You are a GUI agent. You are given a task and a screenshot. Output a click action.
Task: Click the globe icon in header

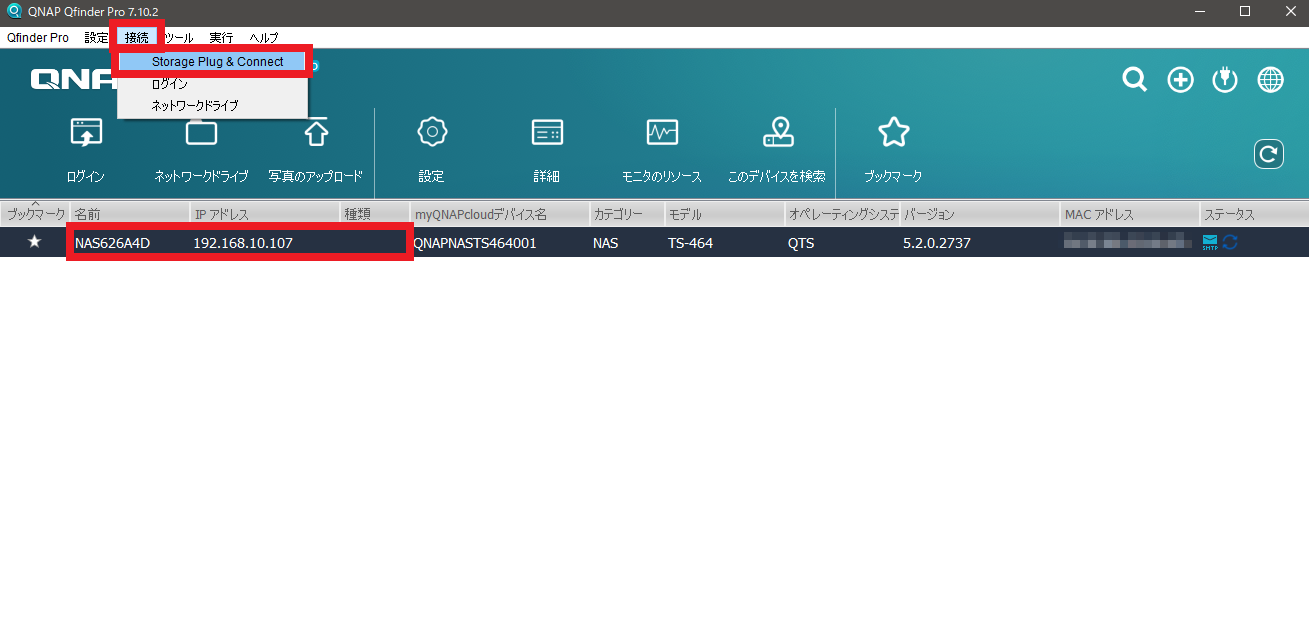pos(1270,80)
